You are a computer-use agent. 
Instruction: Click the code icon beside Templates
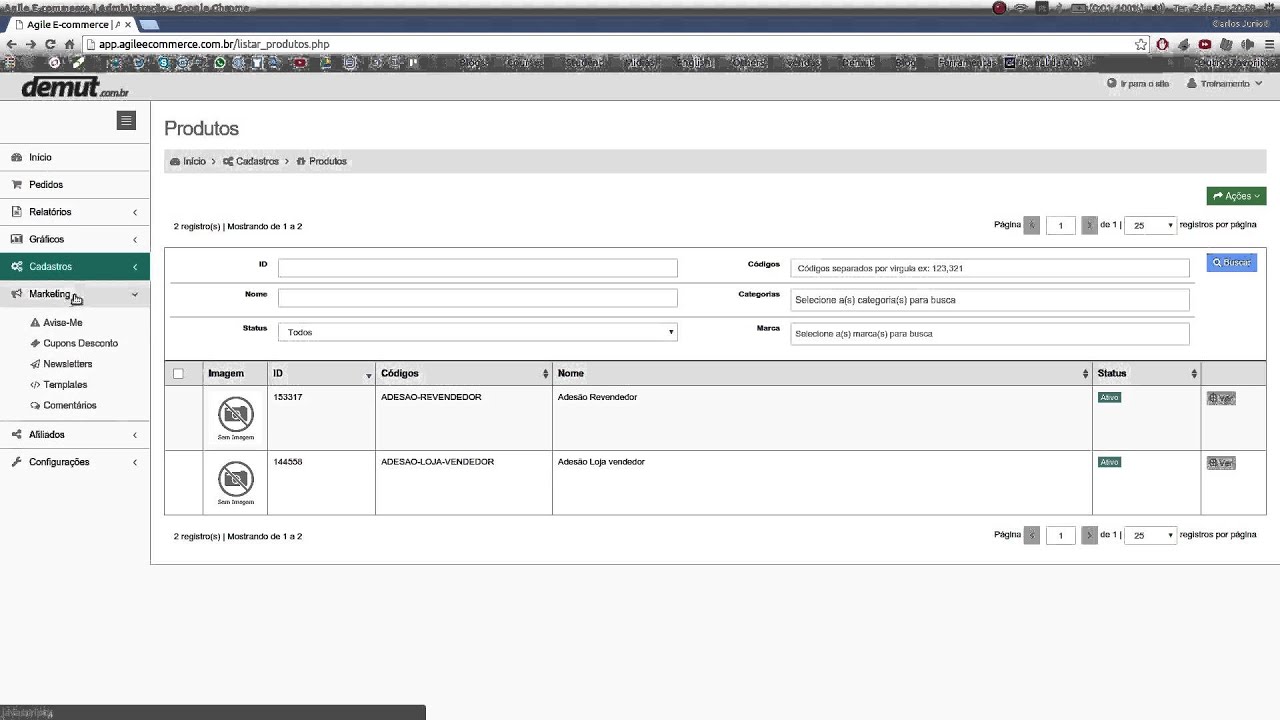[x=35, y=385]
